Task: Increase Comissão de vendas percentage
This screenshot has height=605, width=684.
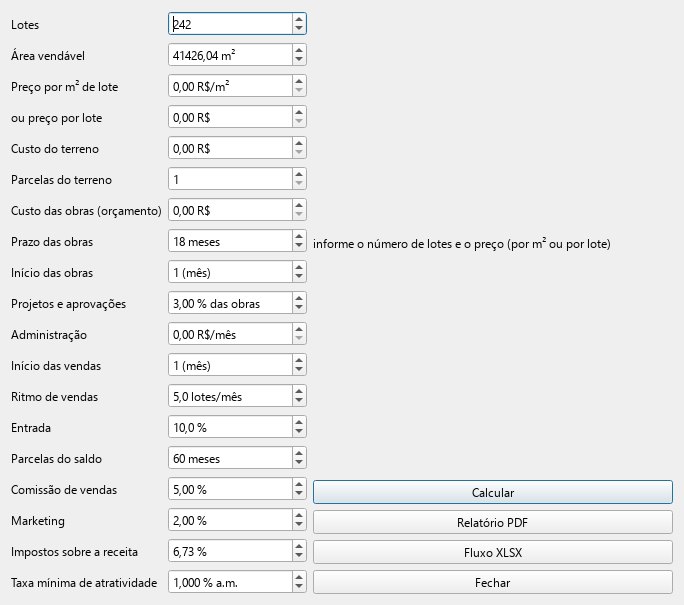Action: pyautogui.click(x=299, y=484)
